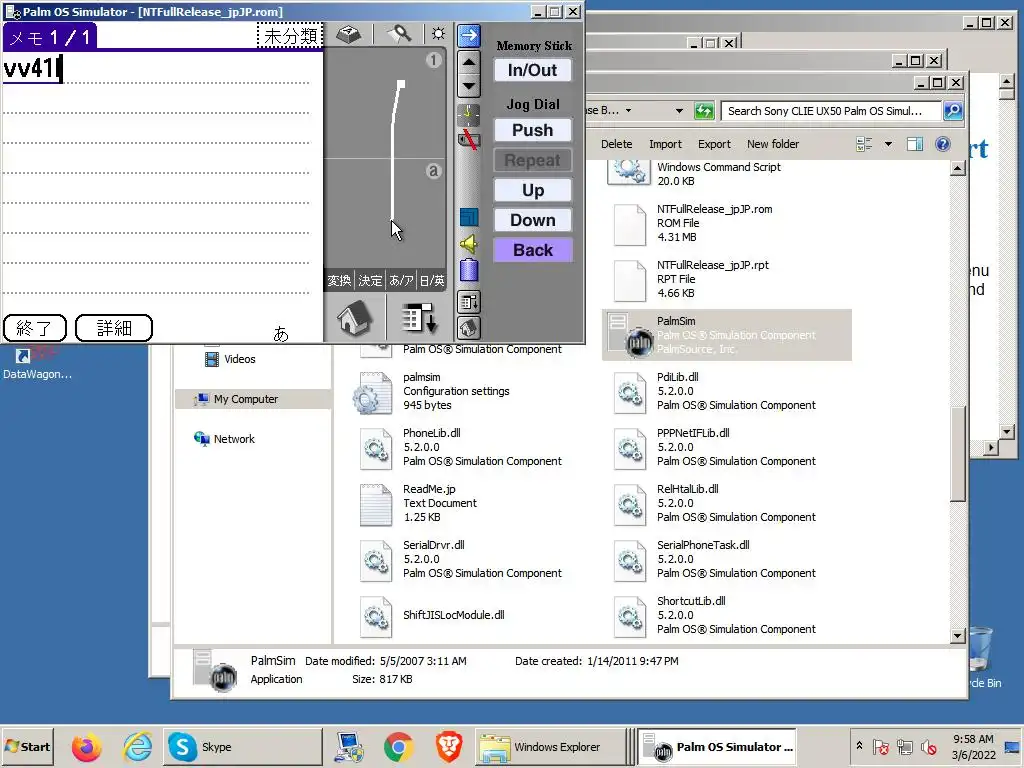Click the Explorer search box
This screenshot has height=768, width=1024.
click(831, 111)
